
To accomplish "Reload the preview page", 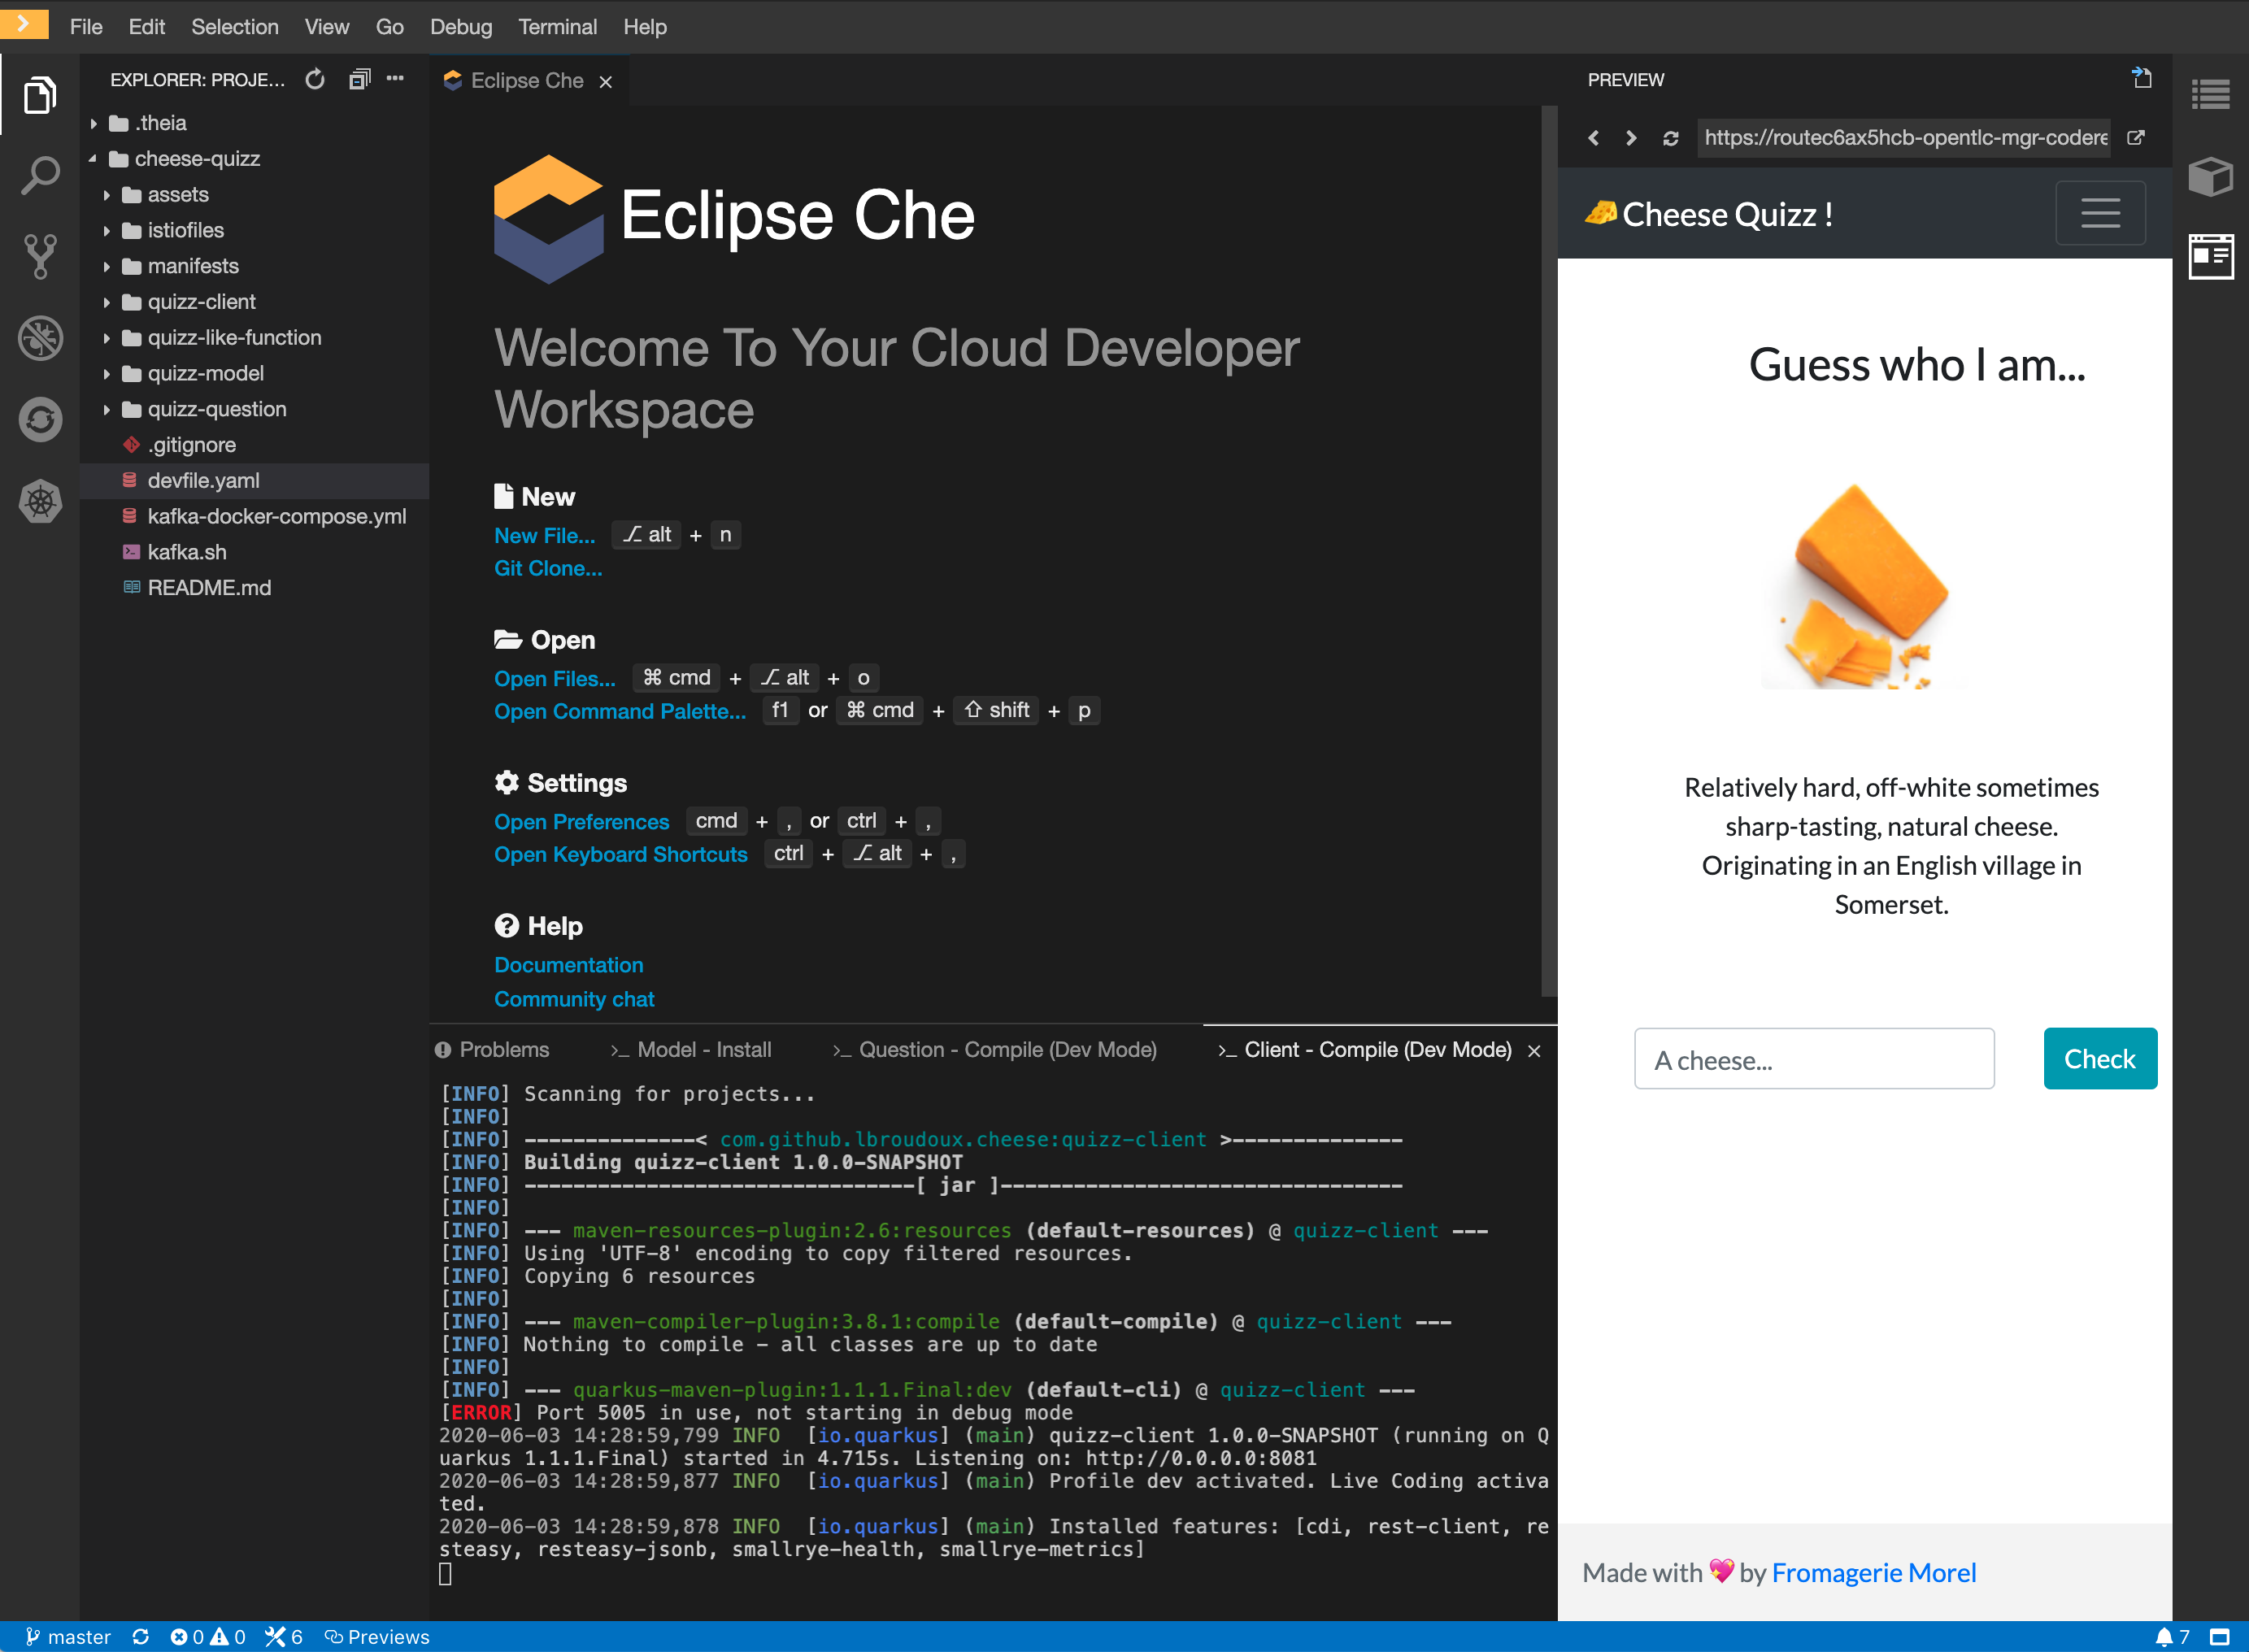I will 1670,138.
